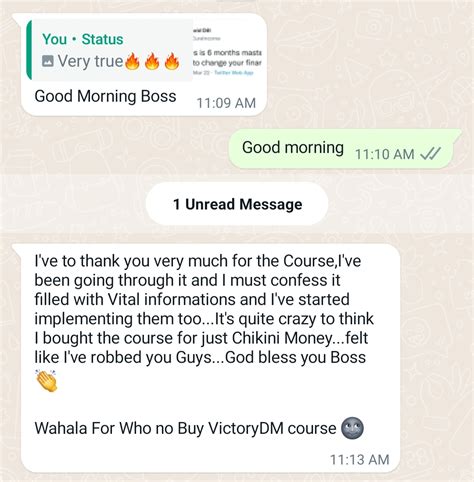
Task: Click the 11:09 AM timestamp
Action: (226, 103)
